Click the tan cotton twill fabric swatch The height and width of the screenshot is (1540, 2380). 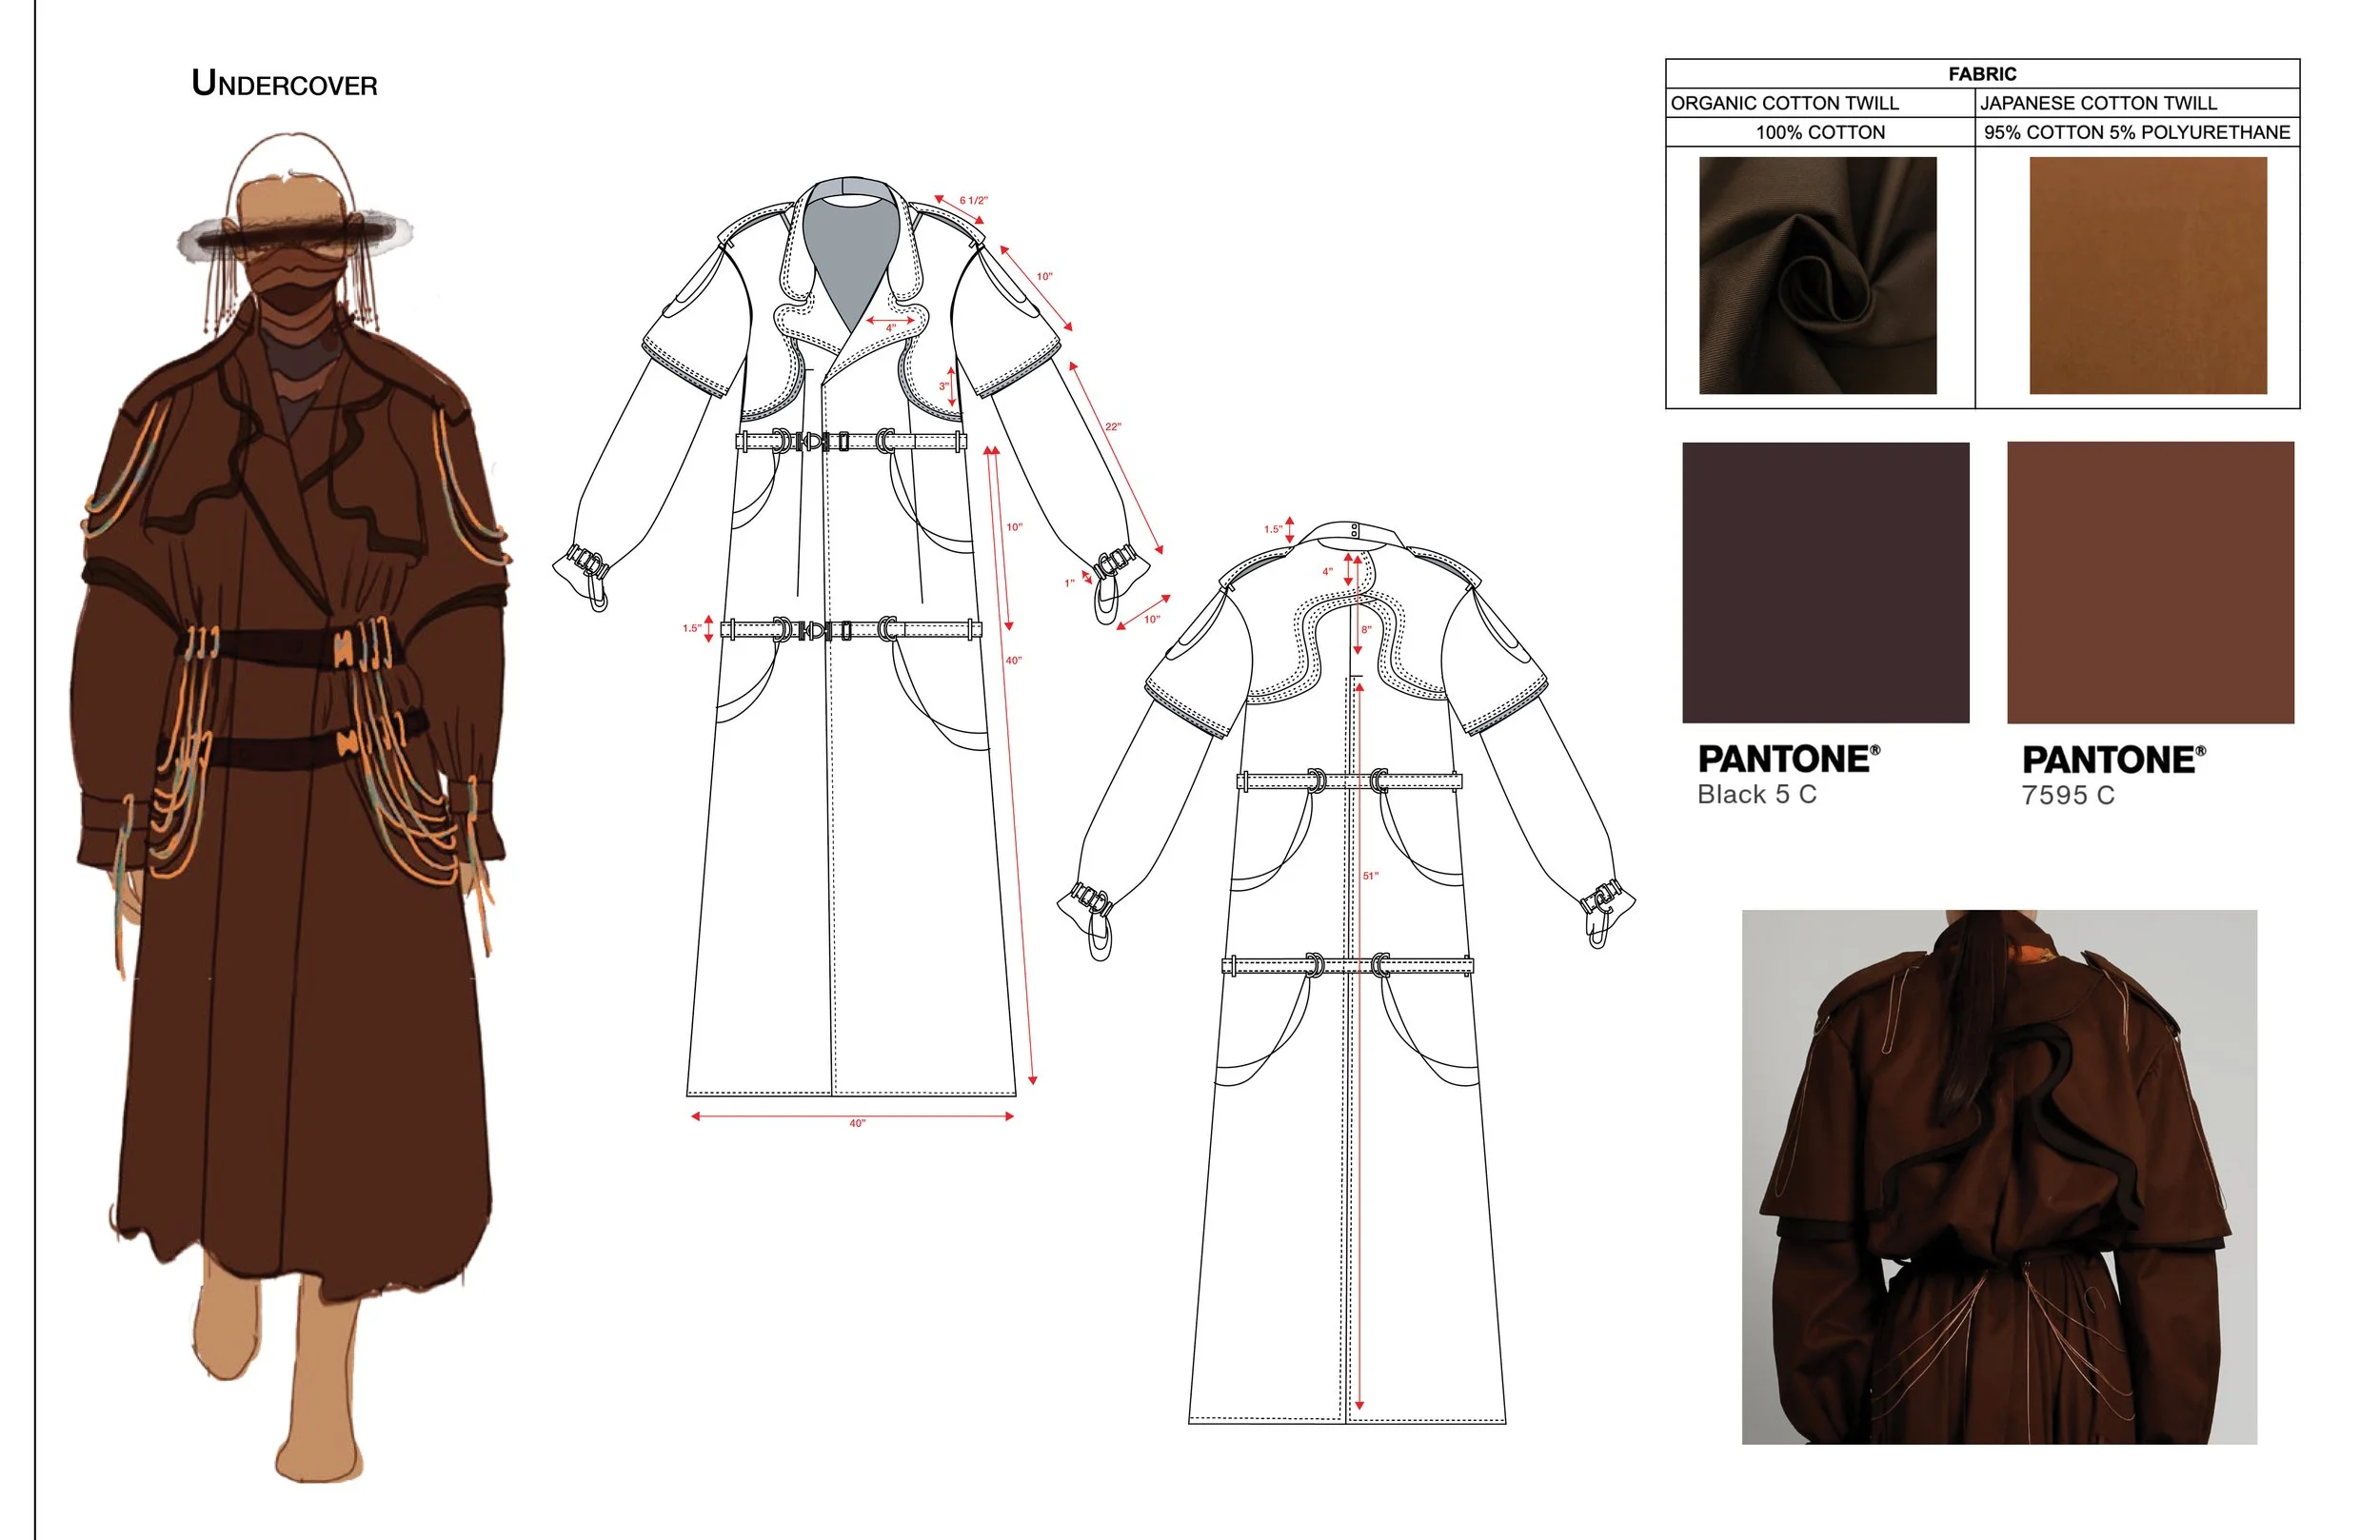click(x=2147, y=275)
